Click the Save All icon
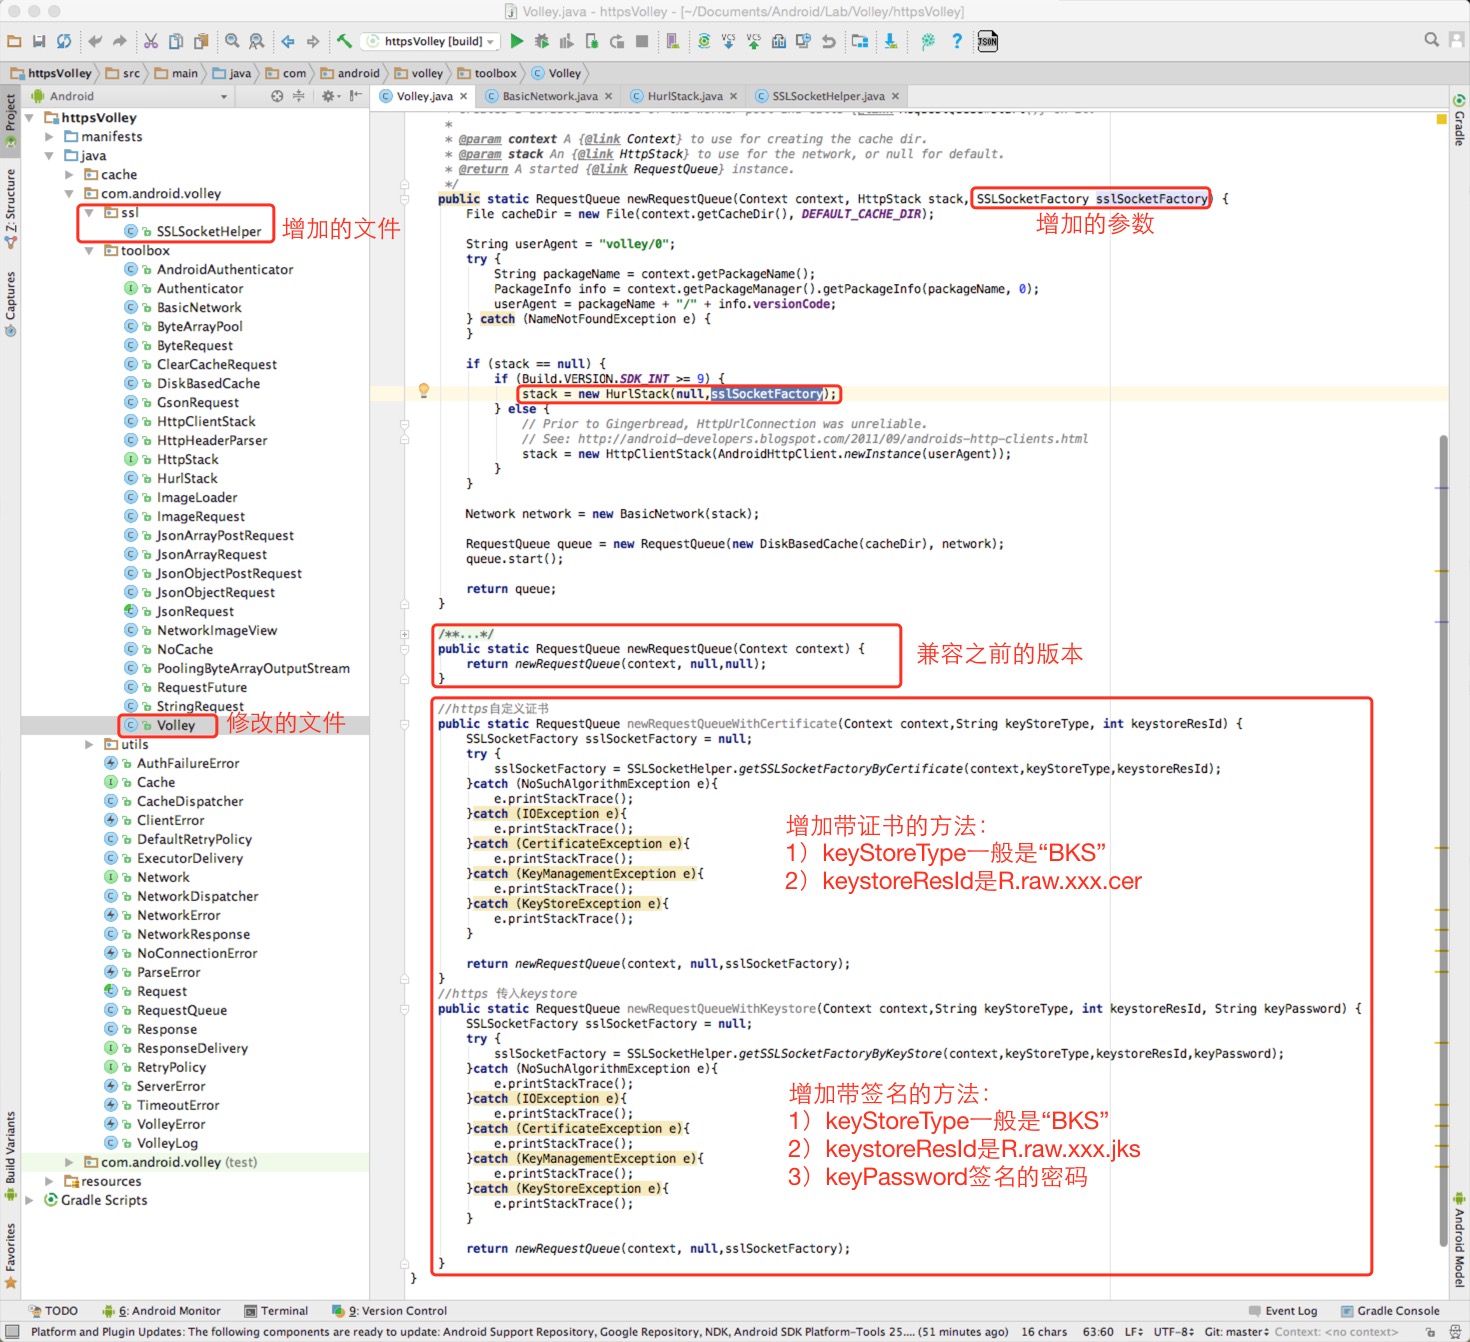The width and height of the screenshot is (1470, 1342). click(x=39, y=41)
